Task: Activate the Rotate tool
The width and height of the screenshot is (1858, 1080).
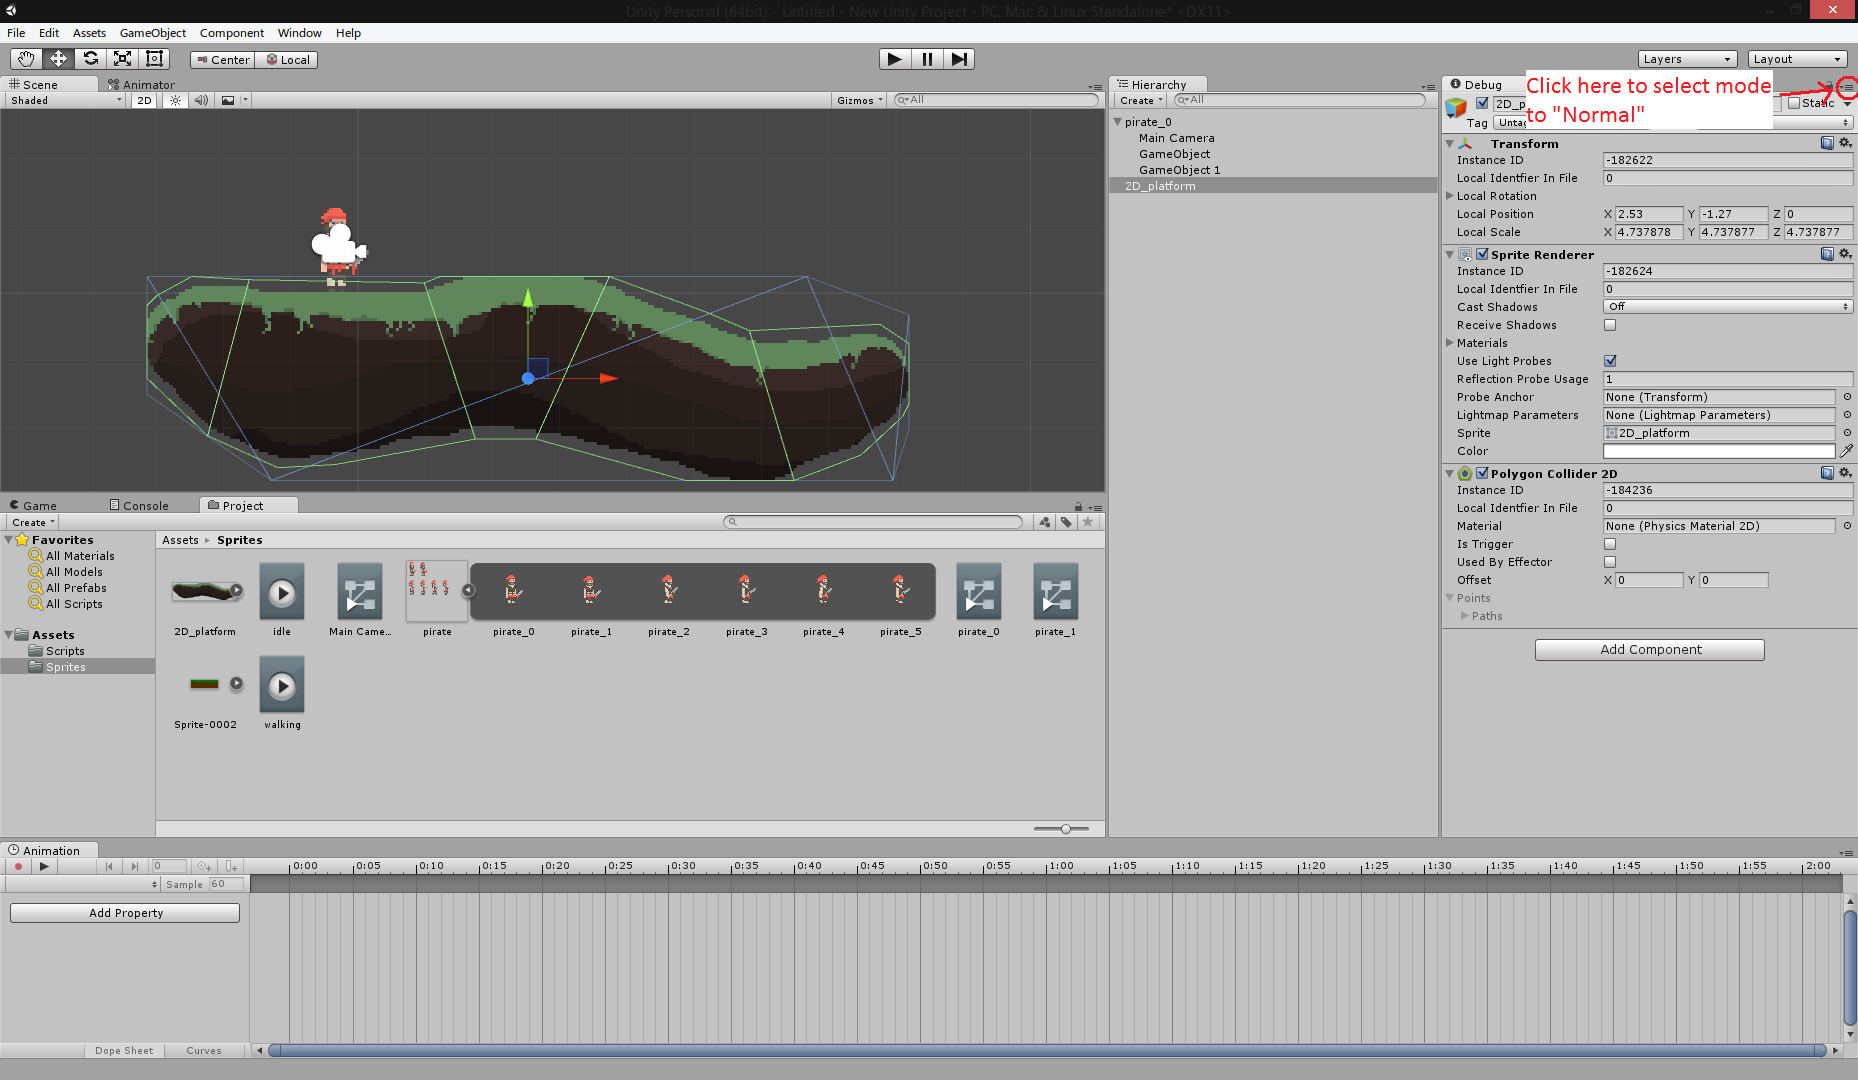Action: pos(90,59)
